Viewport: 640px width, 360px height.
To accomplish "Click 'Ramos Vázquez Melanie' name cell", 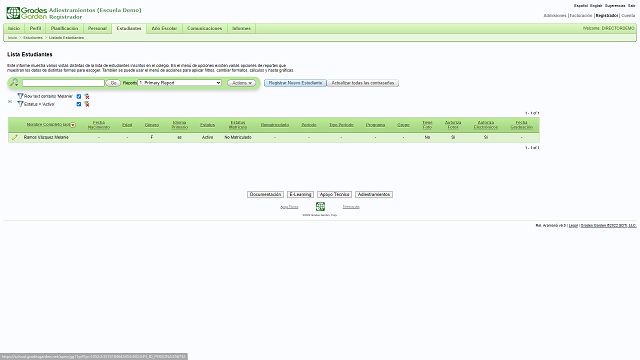I will [46, 138].
